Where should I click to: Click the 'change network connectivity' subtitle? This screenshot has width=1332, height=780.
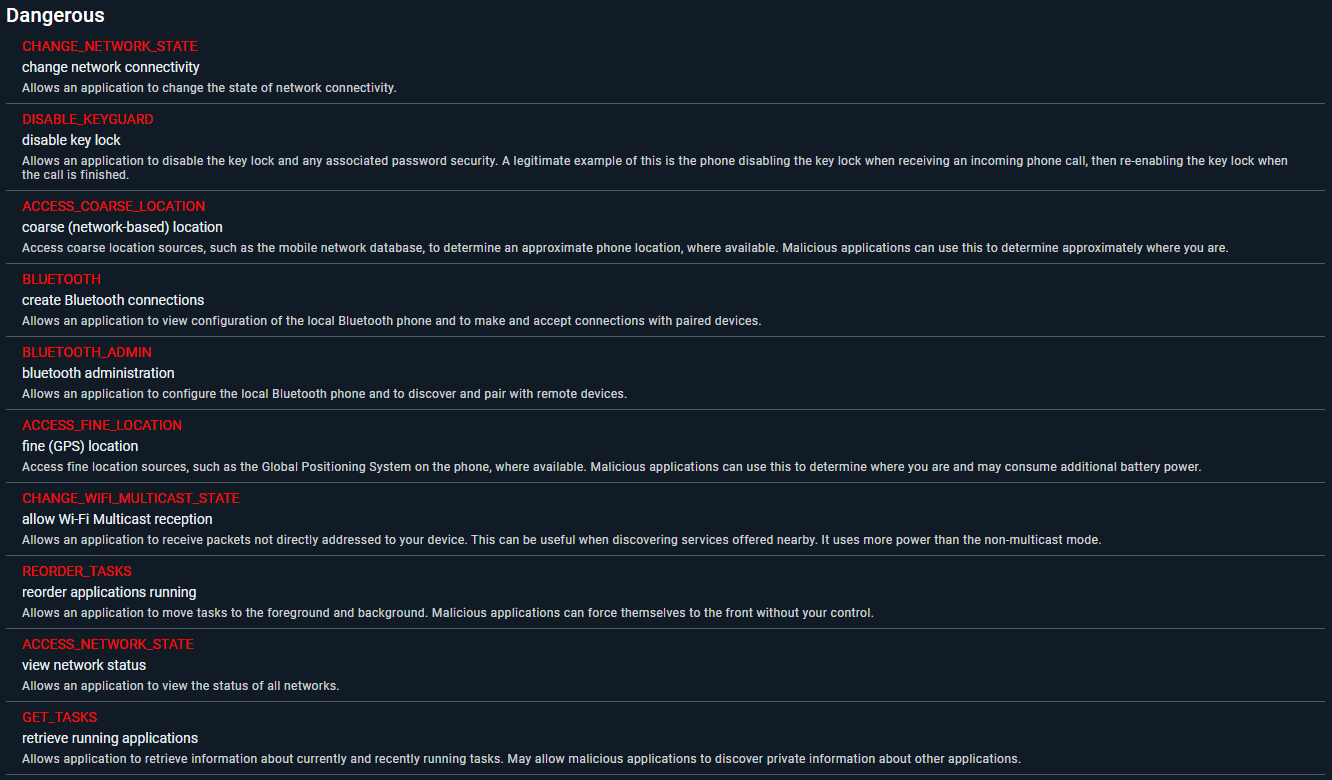pos(111,67)
